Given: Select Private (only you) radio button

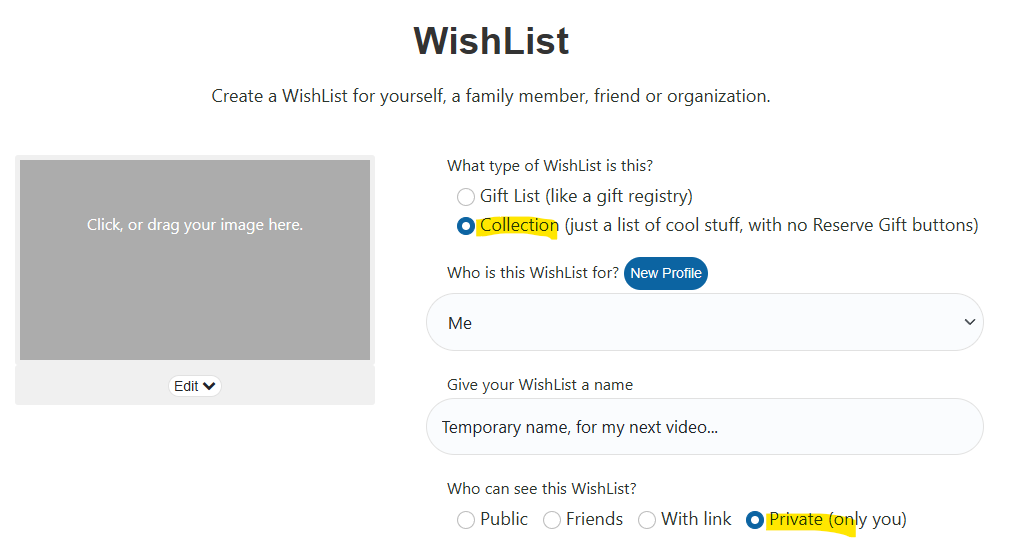Looking at the screenshot, I should 755,520.
